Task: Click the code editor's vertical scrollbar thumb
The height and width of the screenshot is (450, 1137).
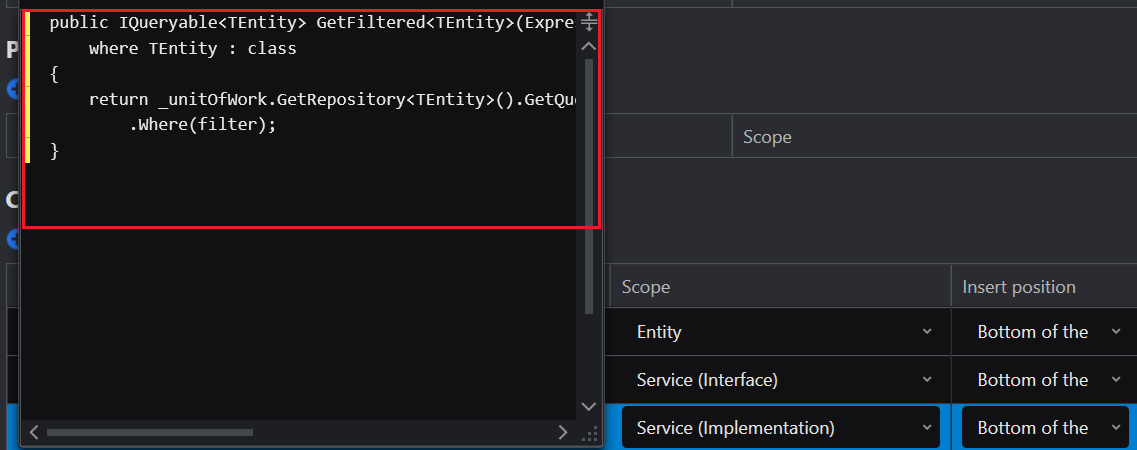Action: [x=589, y=186]
